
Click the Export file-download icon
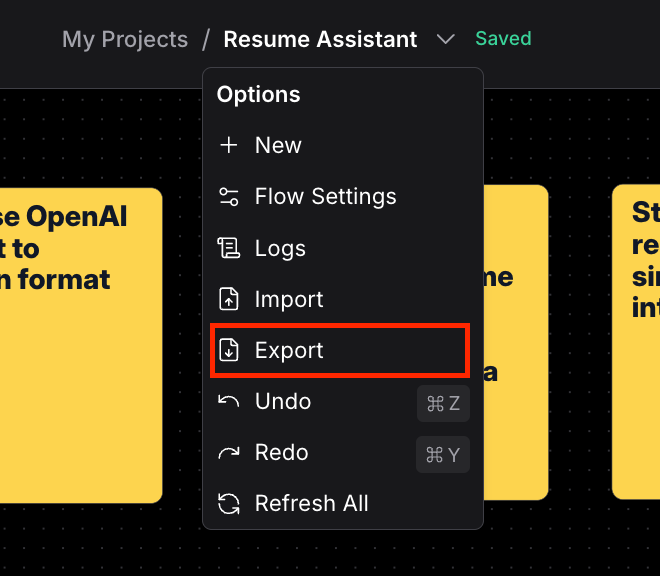click(229, 351)
